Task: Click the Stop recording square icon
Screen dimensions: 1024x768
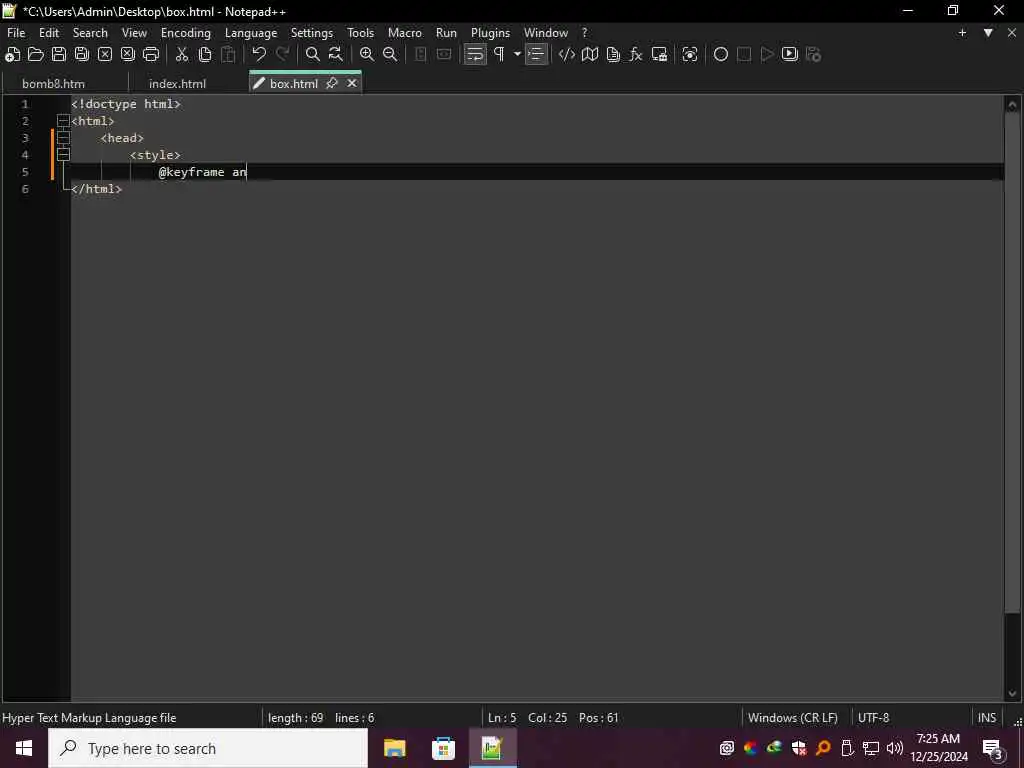Action: click(x=744, y=55)
